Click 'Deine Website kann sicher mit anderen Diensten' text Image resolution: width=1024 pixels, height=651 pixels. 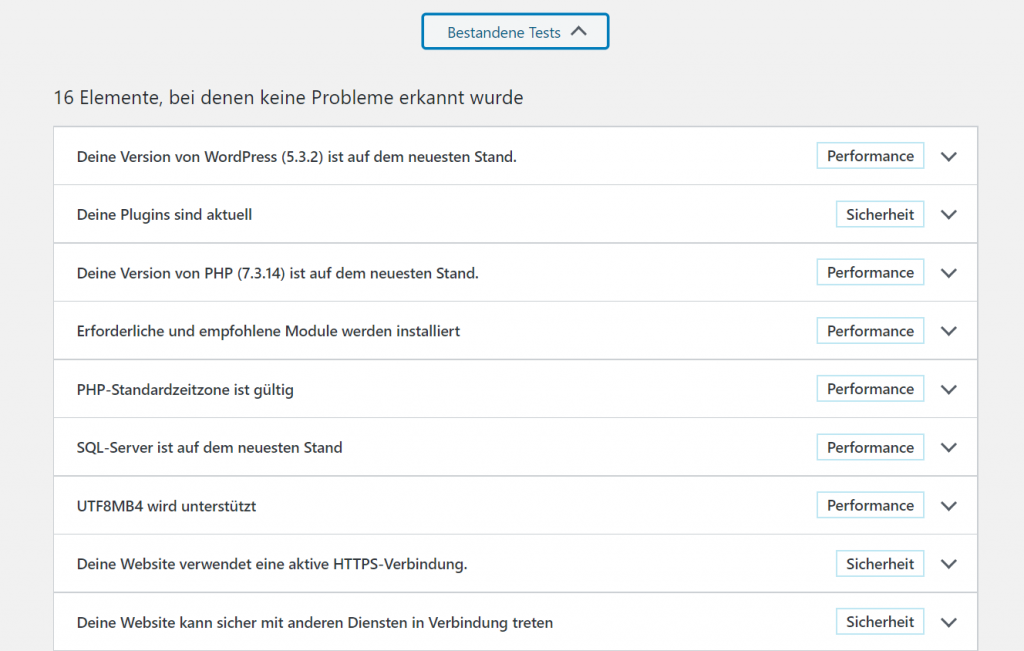(315, 623)
